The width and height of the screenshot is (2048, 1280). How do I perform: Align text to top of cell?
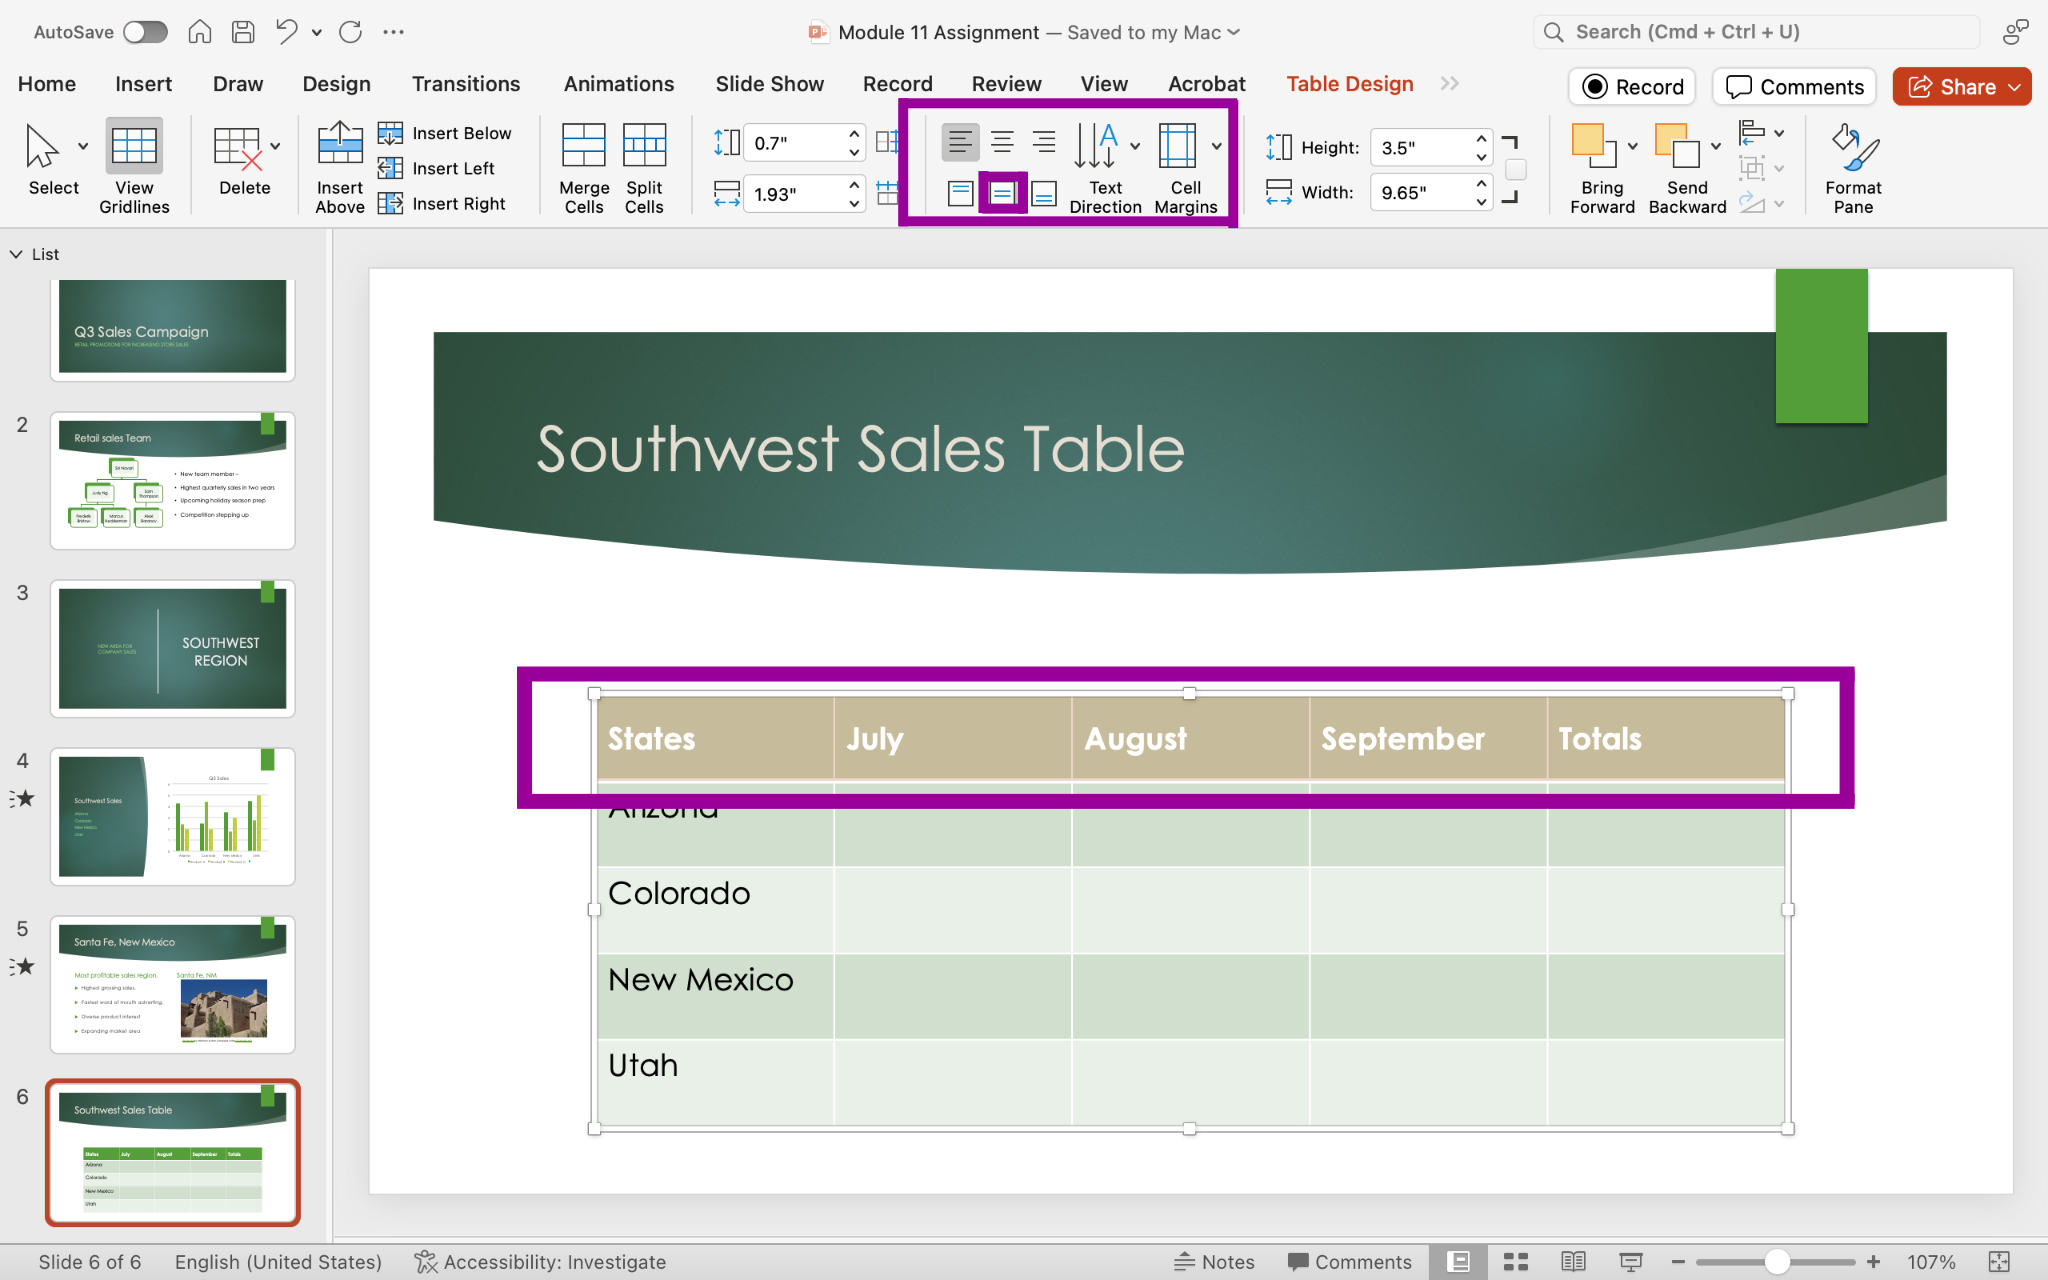pyautogui.click(x=960, y=193)
